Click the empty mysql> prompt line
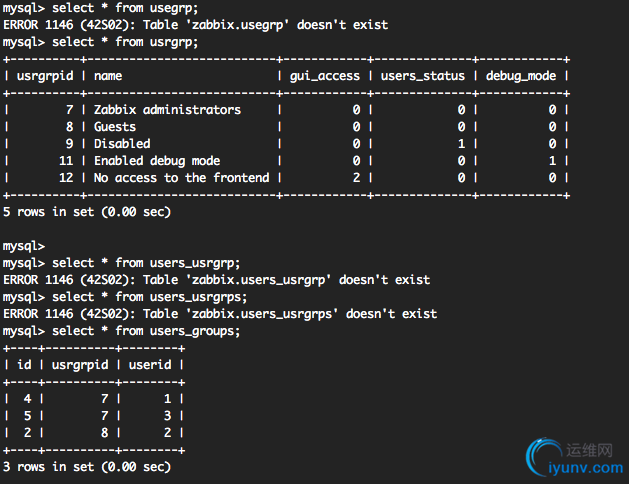629x484 pixels. click(24, 246)
